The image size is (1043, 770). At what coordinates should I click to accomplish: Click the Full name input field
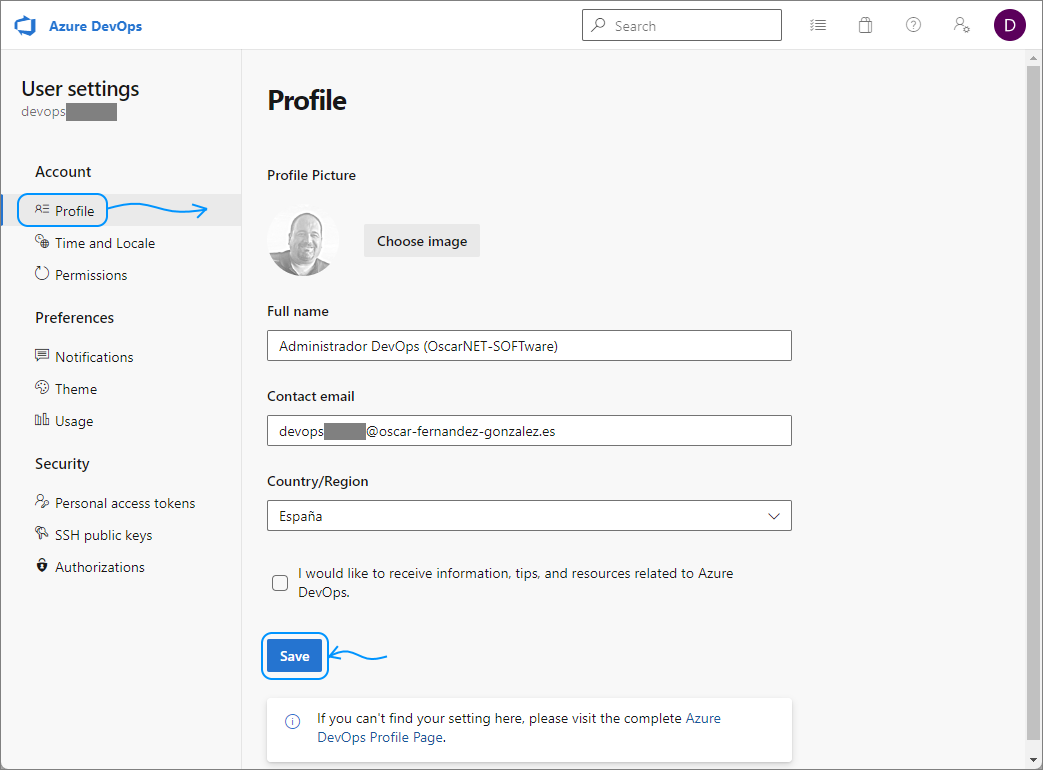click(x=529, y=346)
